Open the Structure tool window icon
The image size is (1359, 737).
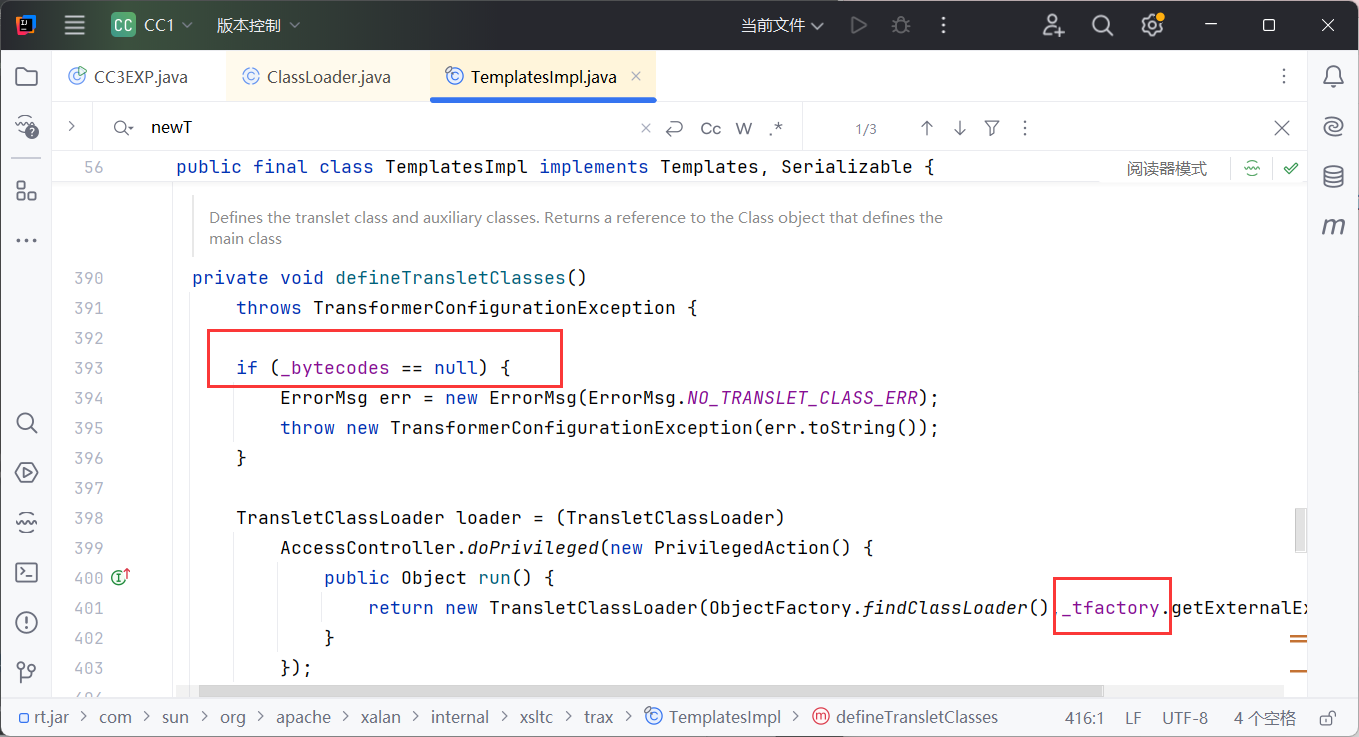coord(27,191)
